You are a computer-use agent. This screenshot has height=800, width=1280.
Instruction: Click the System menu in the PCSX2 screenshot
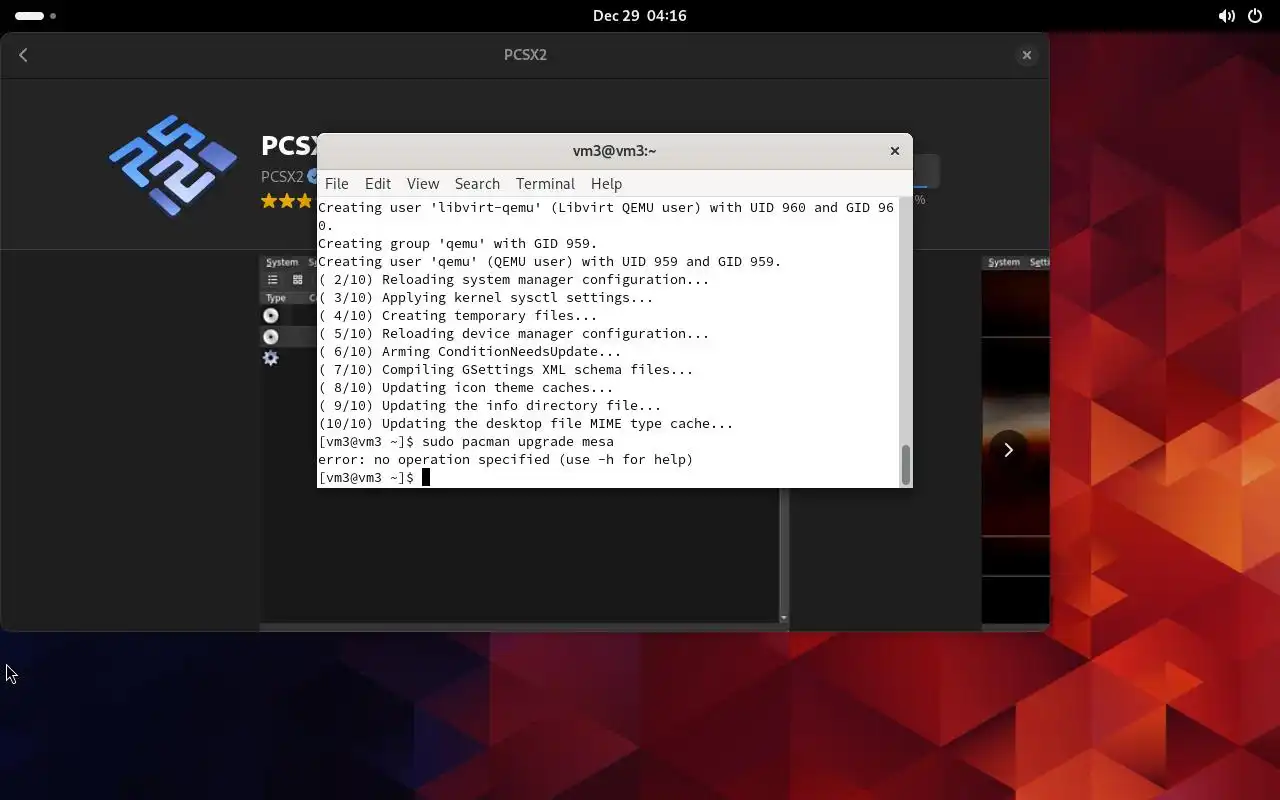coord(282,262)
